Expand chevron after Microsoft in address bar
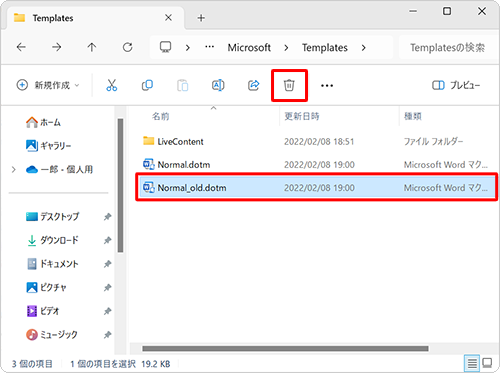The height and width of the screenshot is (373, 500). pyautogui.click(x=286, y=48)
